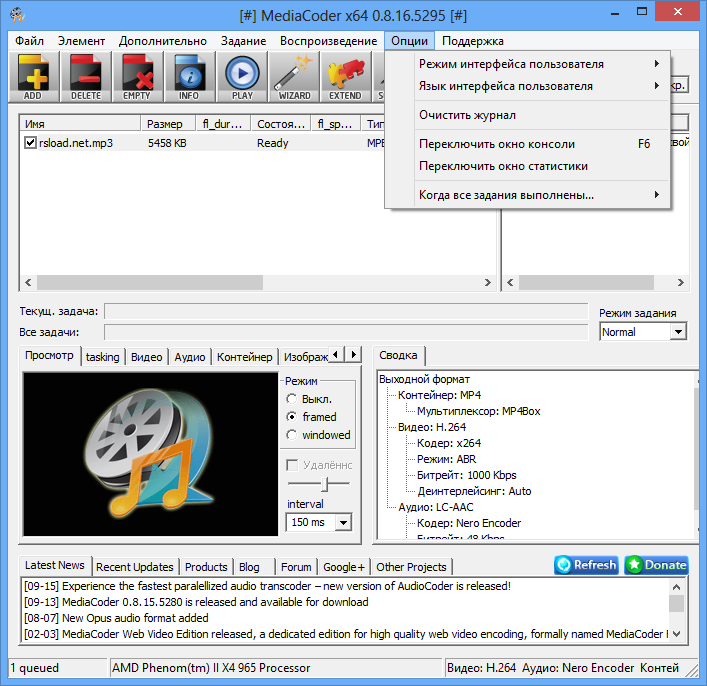Select the framed preview mode radio button
Image resolution: width=707 pixels, height=686 pixels.
[292, 417]
